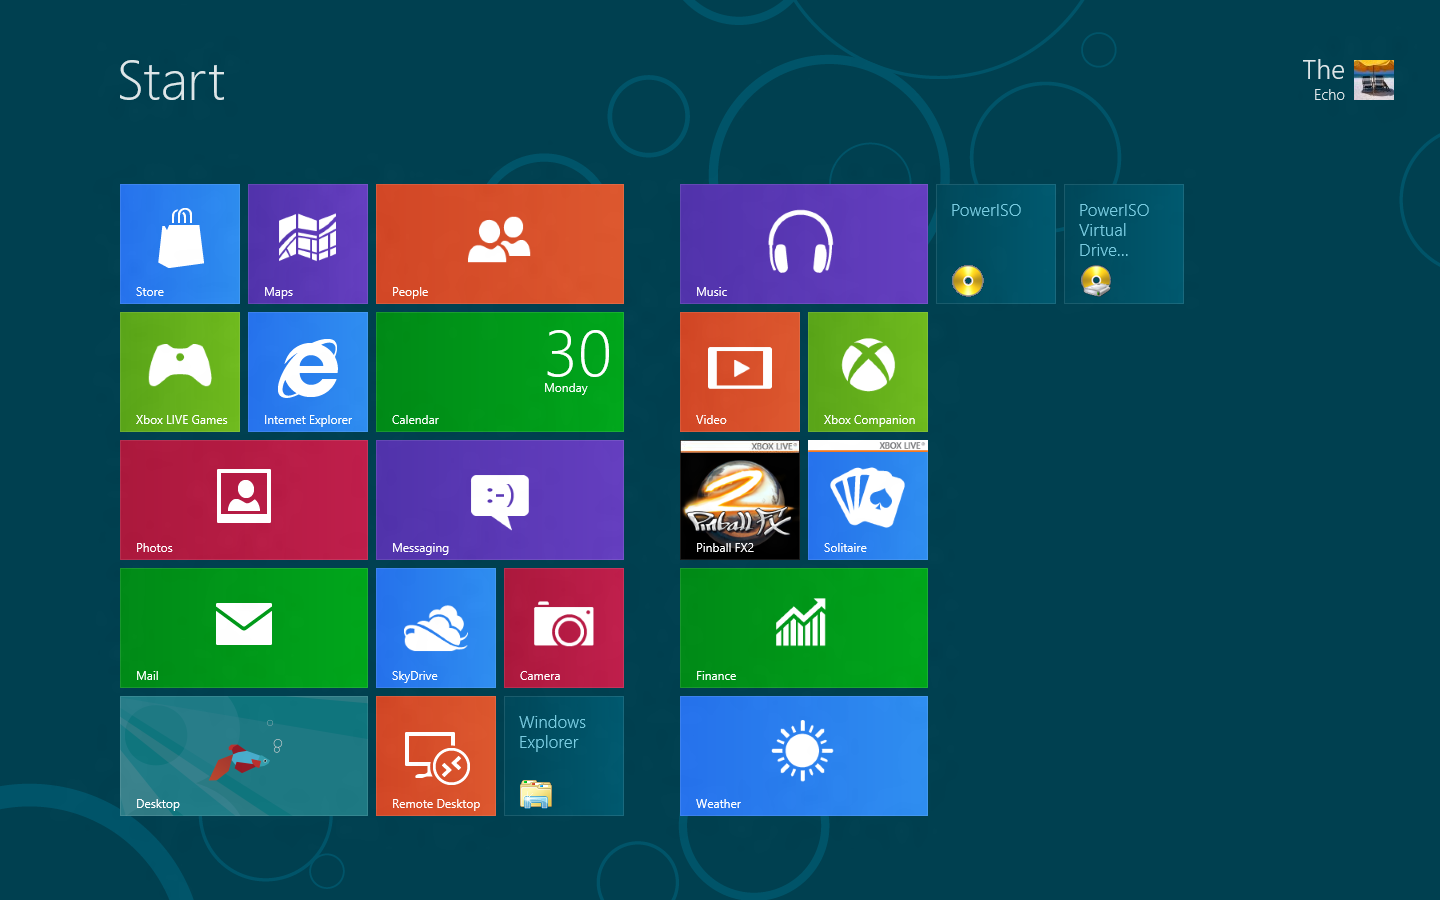Click the user account picture
This screenshot has height=900, width=1440.
[x=1374, y=80]
